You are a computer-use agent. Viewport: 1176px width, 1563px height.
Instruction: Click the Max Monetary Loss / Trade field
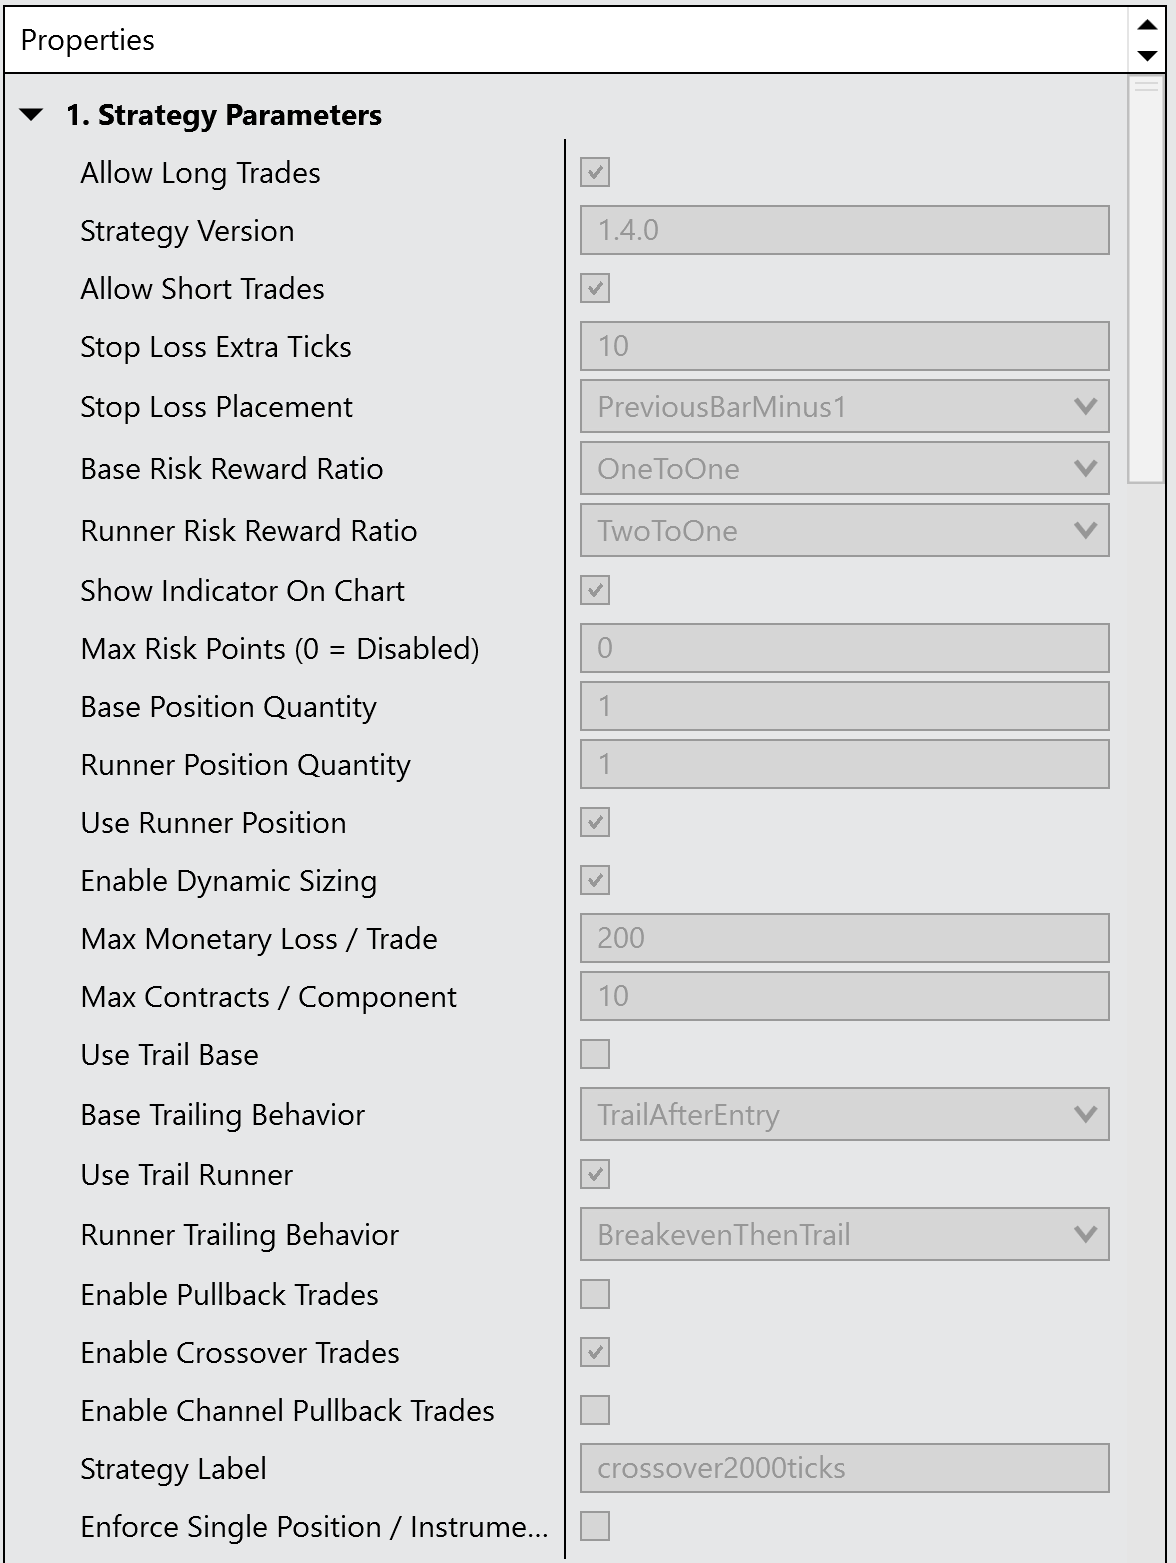(843, 938)
